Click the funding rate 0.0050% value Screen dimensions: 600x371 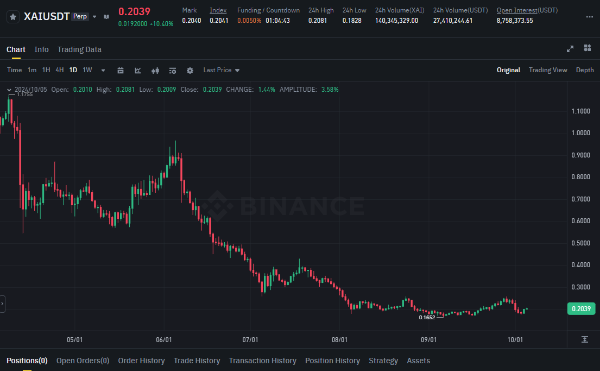249,21
